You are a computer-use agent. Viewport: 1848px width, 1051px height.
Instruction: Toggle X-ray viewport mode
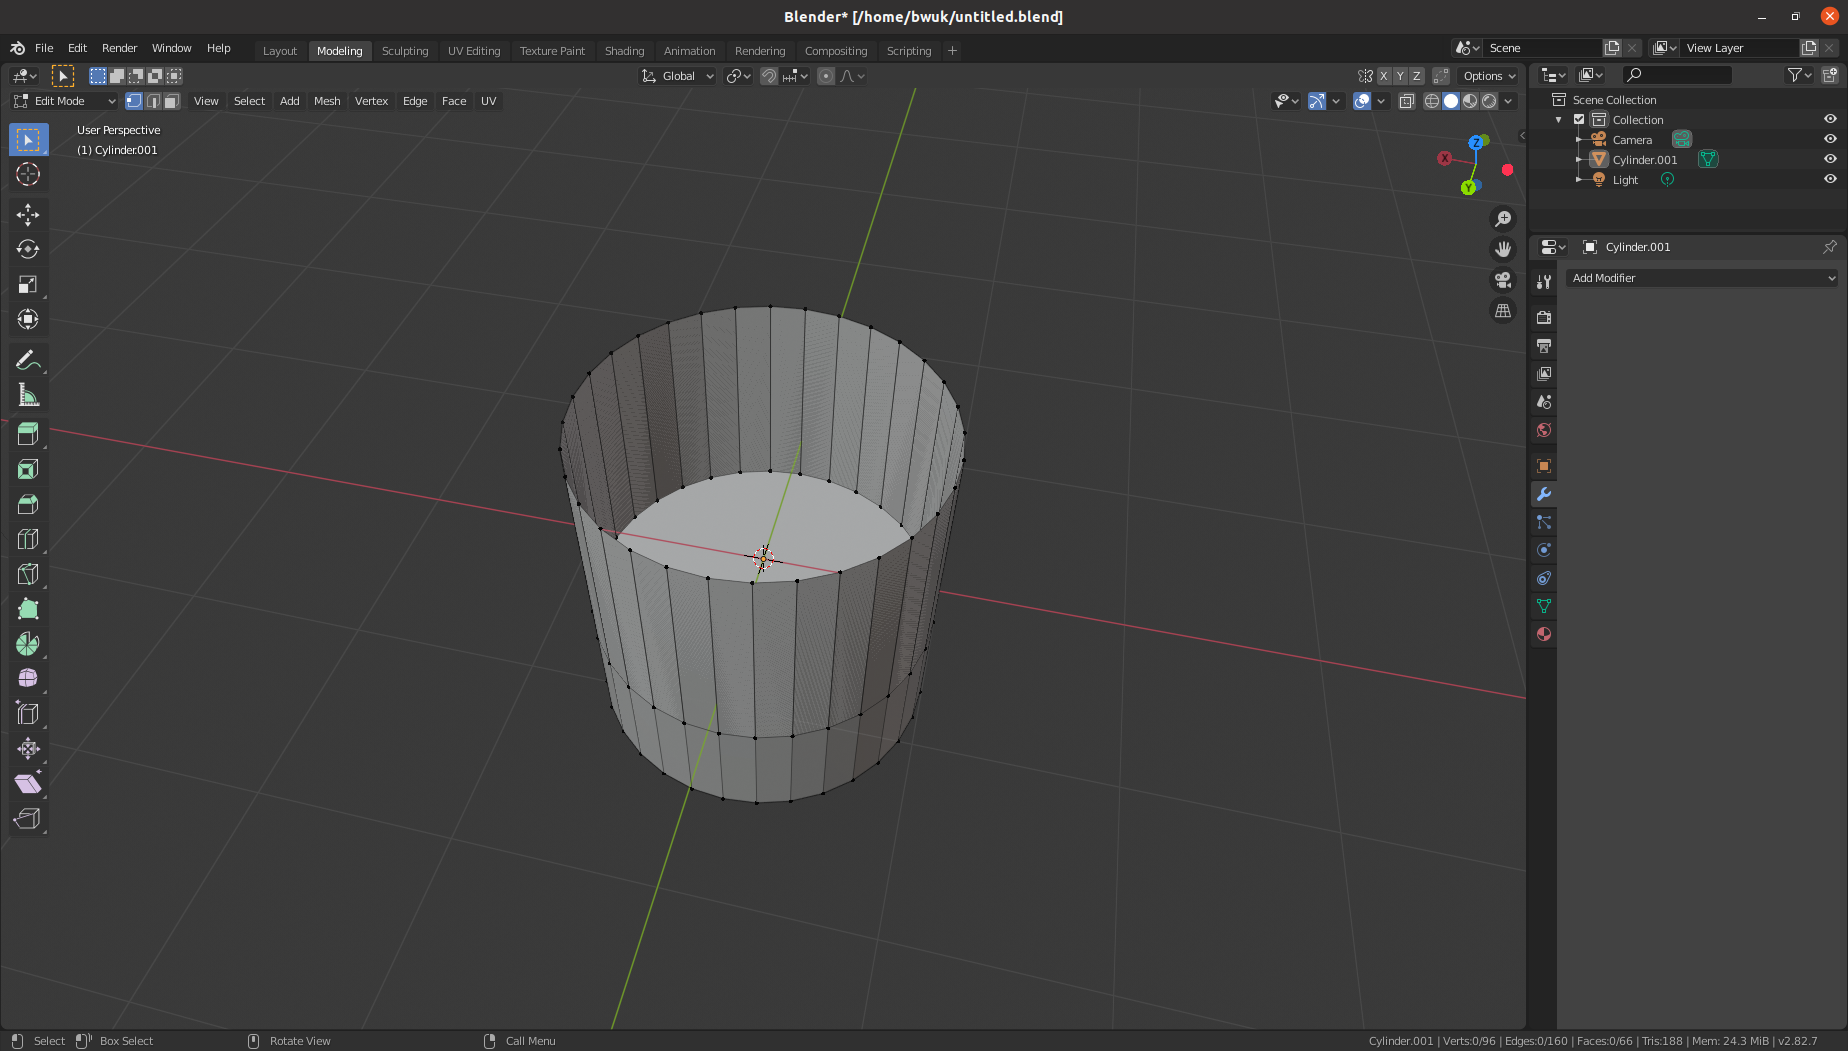1406,101
